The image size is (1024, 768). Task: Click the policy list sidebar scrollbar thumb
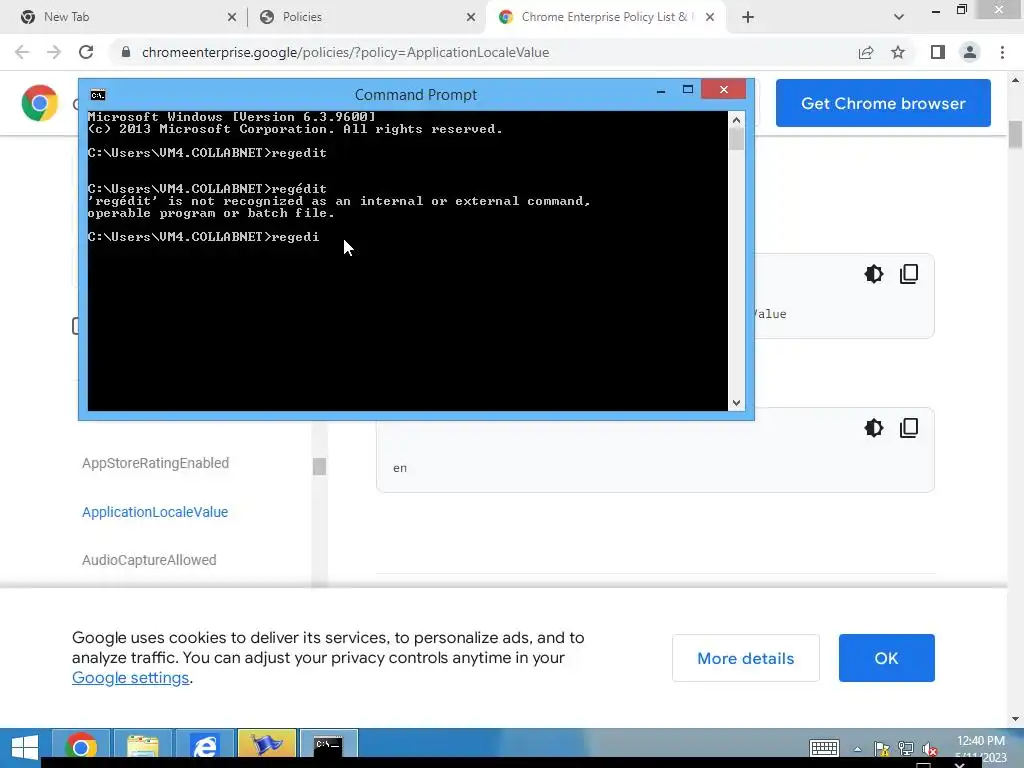click(x=319, y=466)
